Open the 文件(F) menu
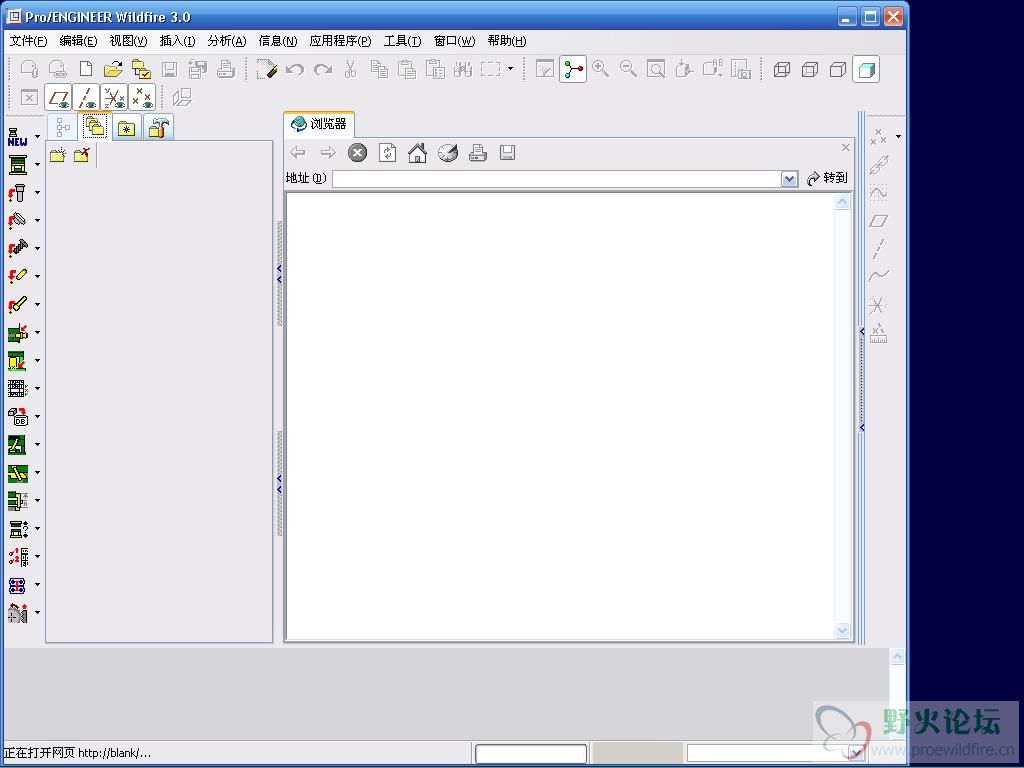1024x768 pixels. coord(29,40)
